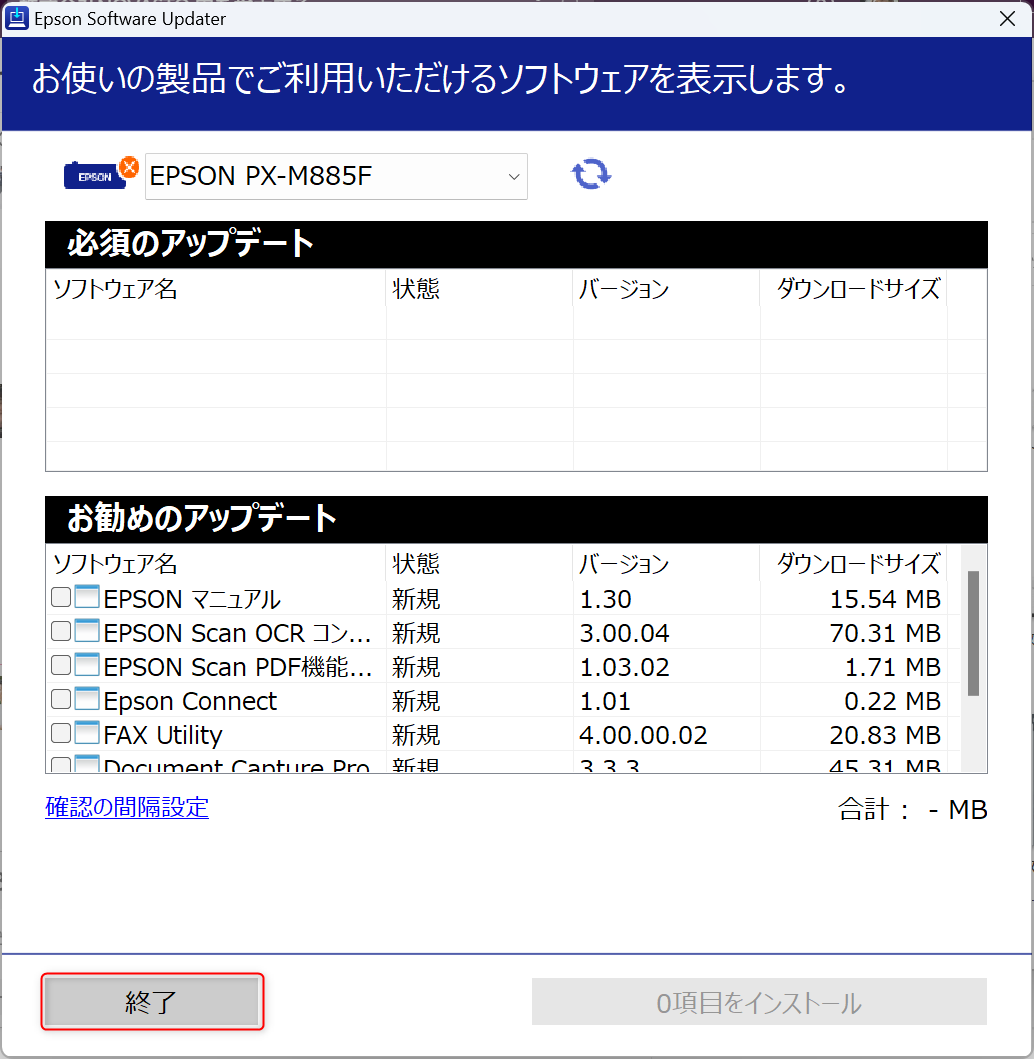Select the FAX Utility row name

(163, 735)
